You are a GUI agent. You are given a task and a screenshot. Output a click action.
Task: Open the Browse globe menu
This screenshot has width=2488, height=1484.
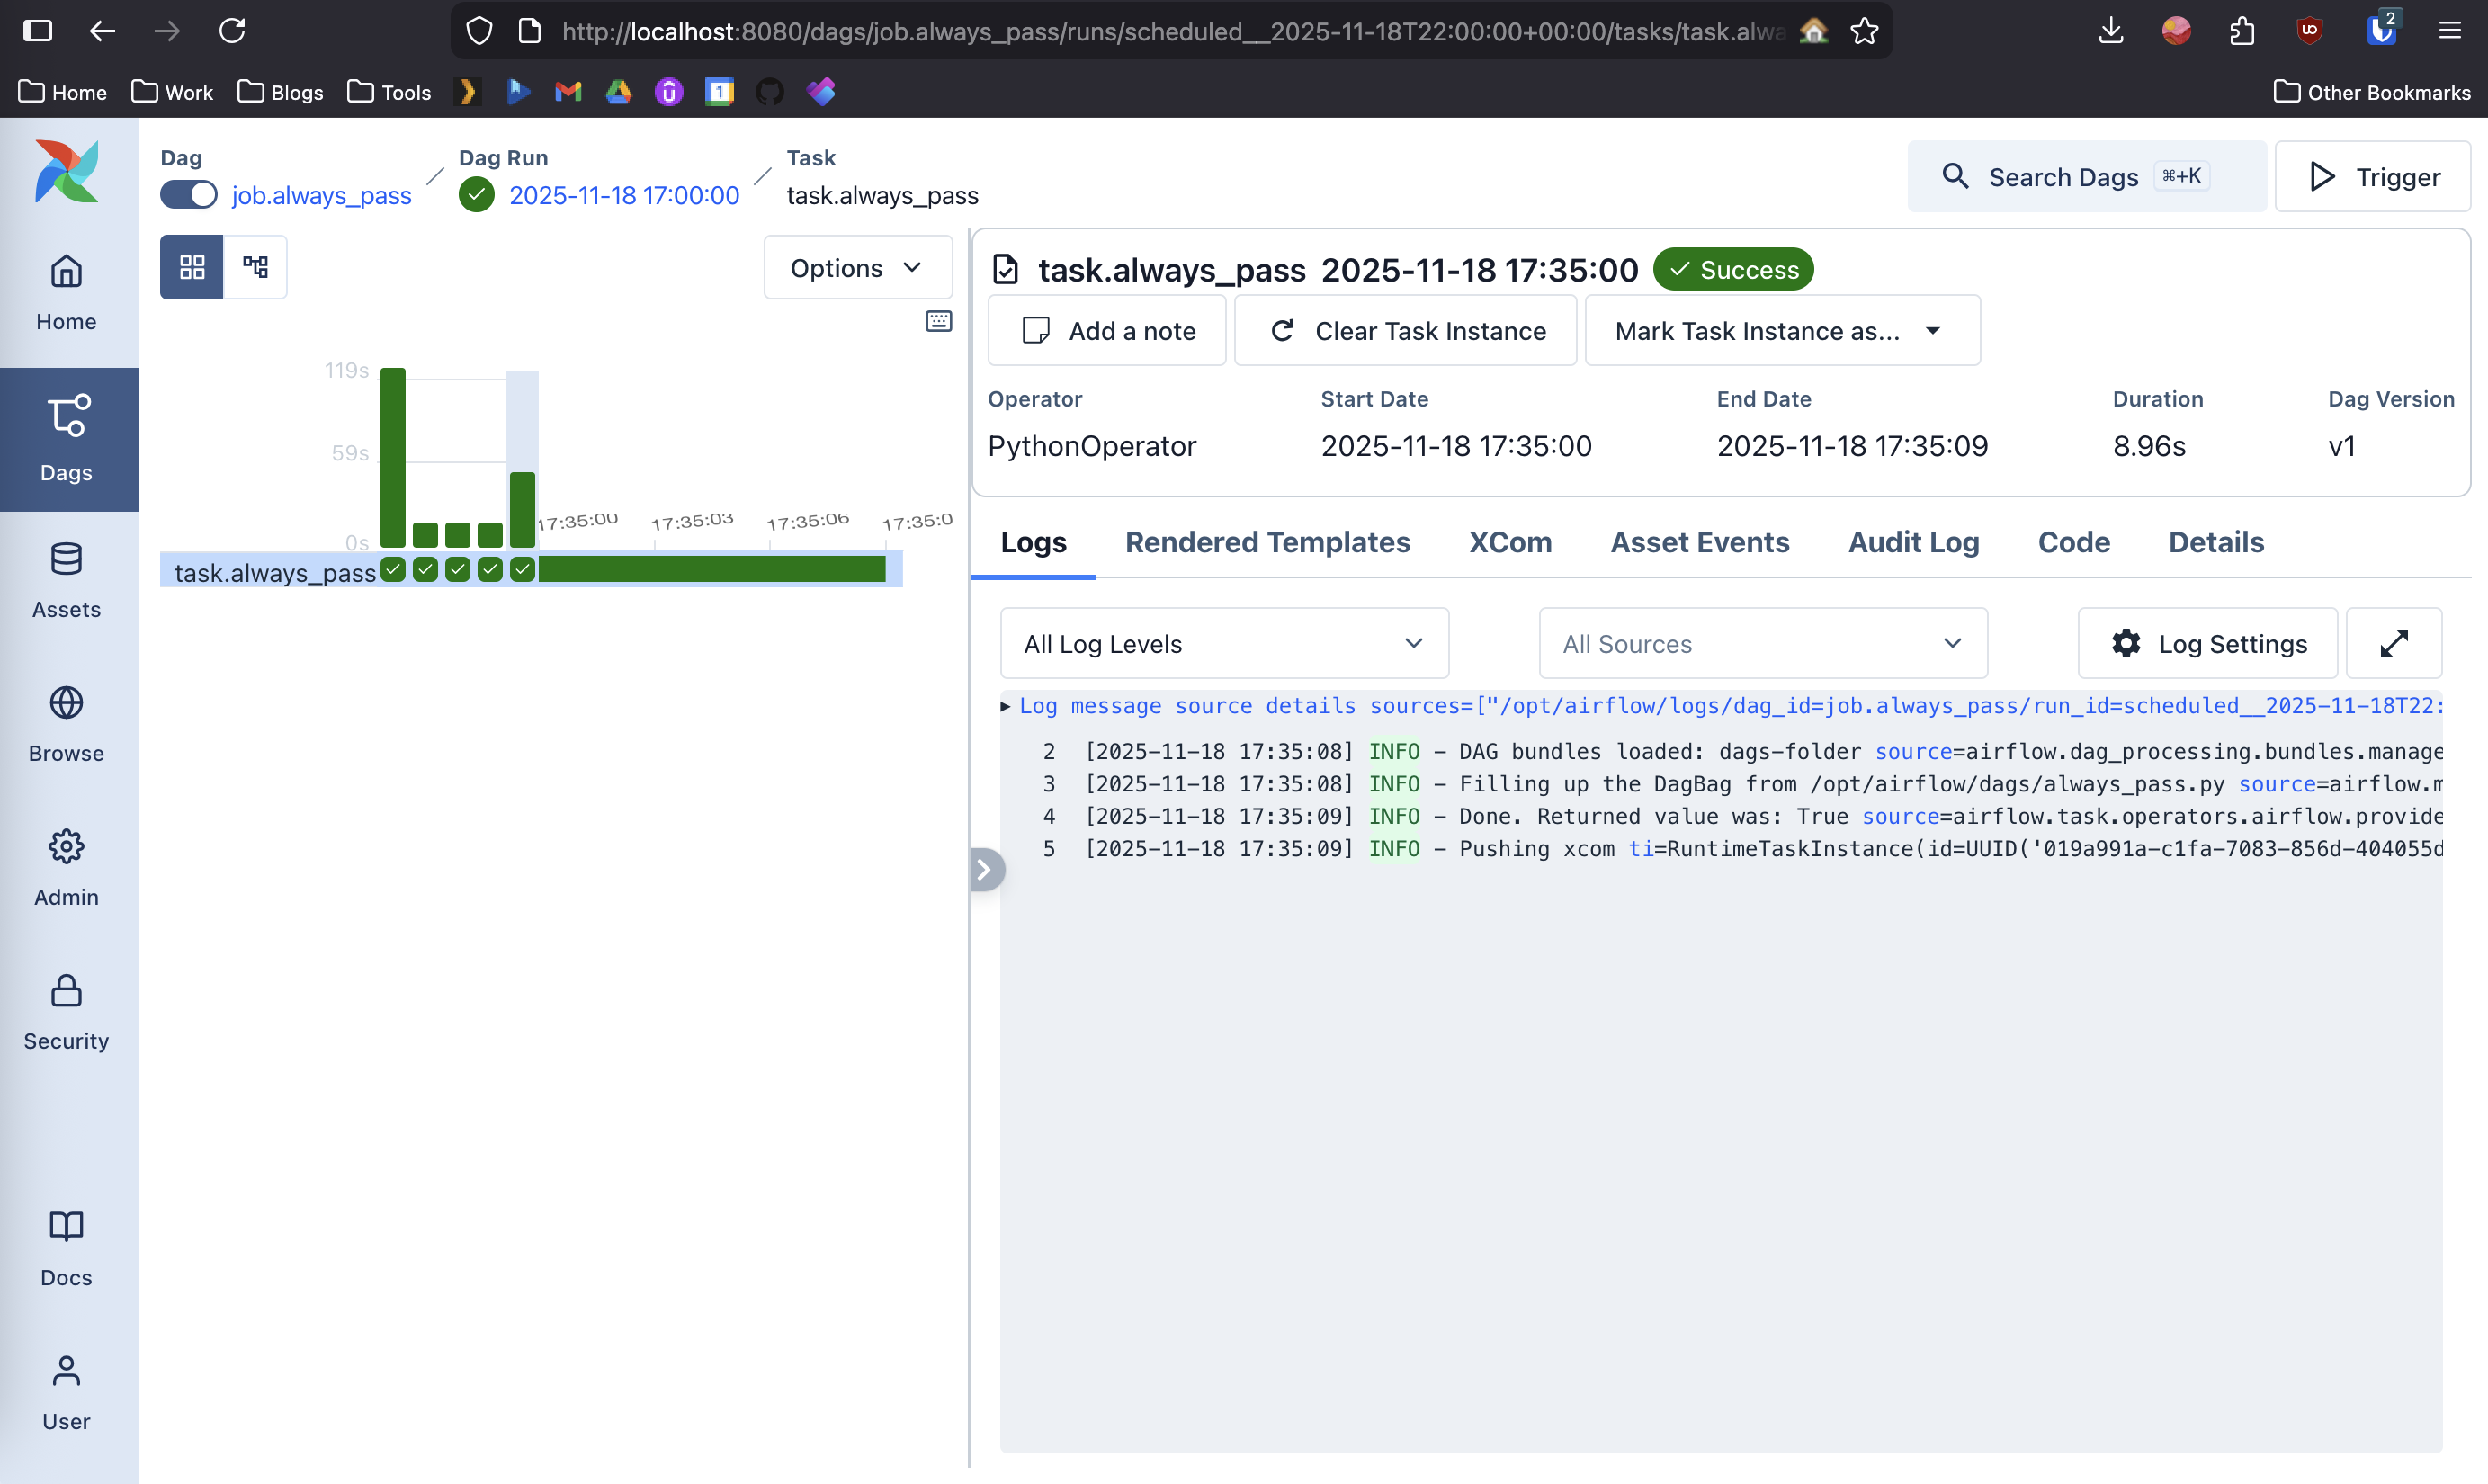click(x=66, y=724)
